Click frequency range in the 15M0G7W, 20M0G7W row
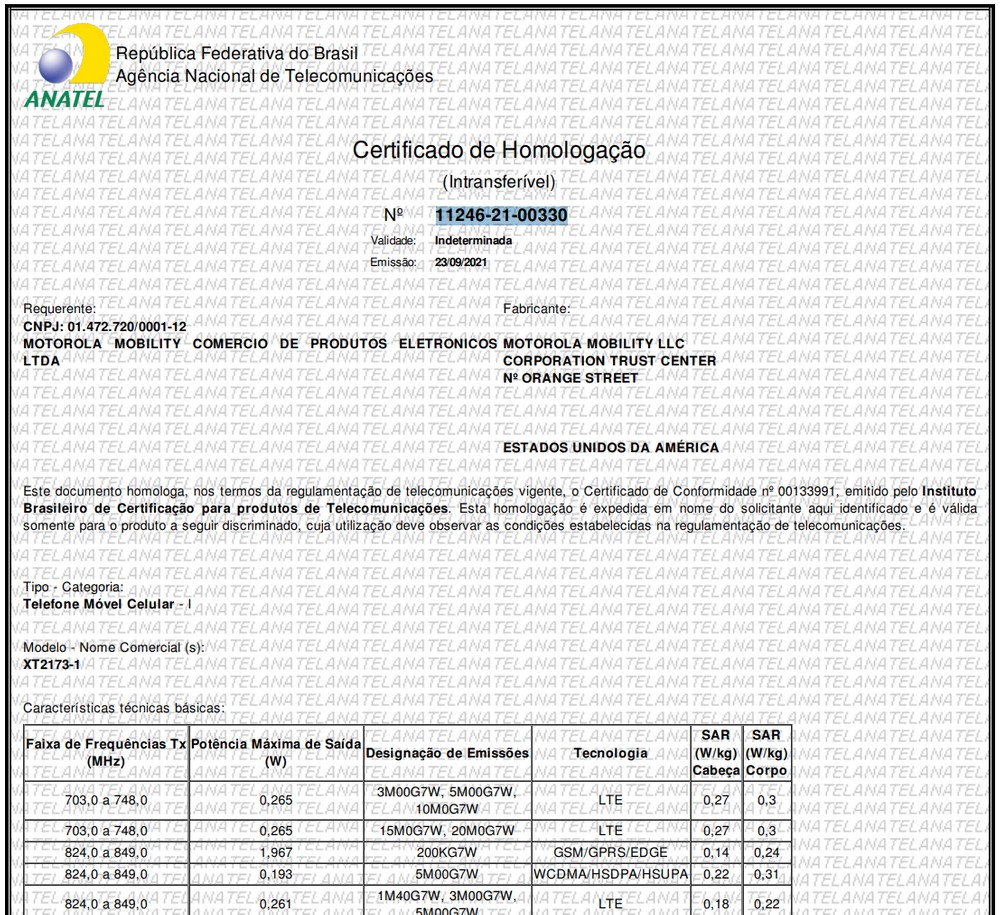The width and height of the screenshot is (1000, 915). click(106, 831)
